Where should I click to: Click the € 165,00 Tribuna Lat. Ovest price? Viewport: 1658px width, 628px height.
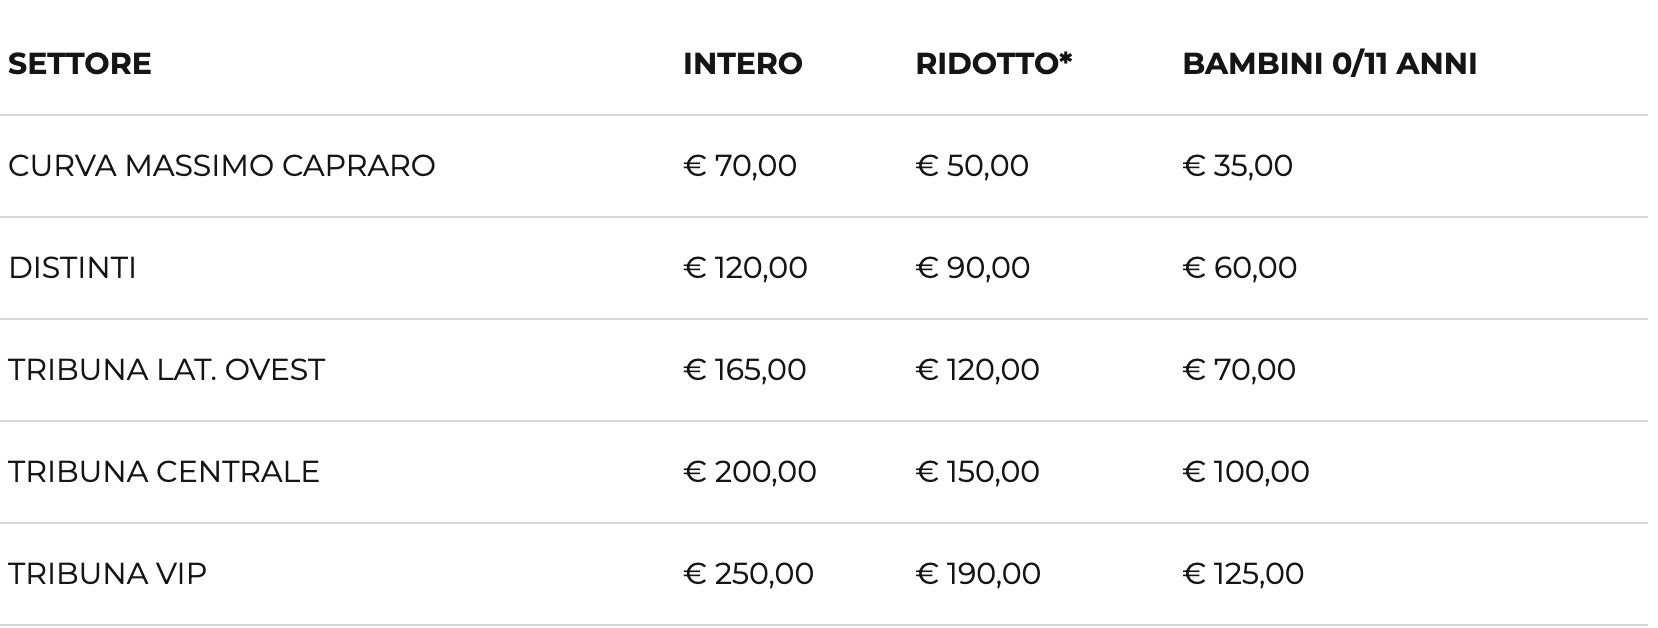click(x=745, y=370)
